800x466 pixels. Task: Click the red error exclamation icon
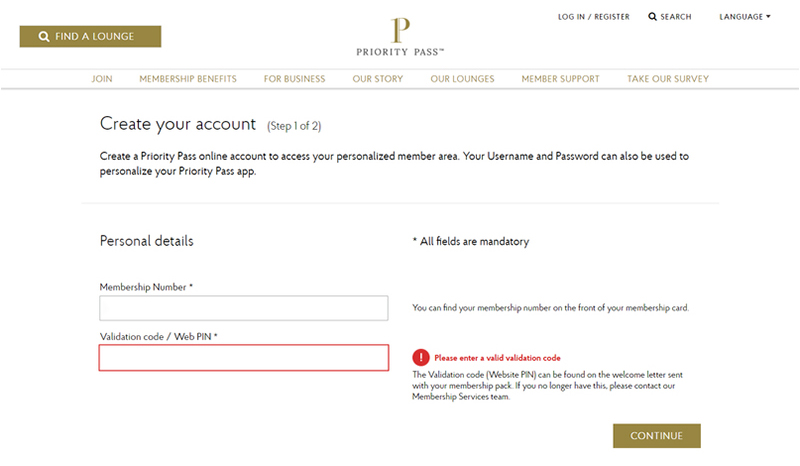click(421, 357)
